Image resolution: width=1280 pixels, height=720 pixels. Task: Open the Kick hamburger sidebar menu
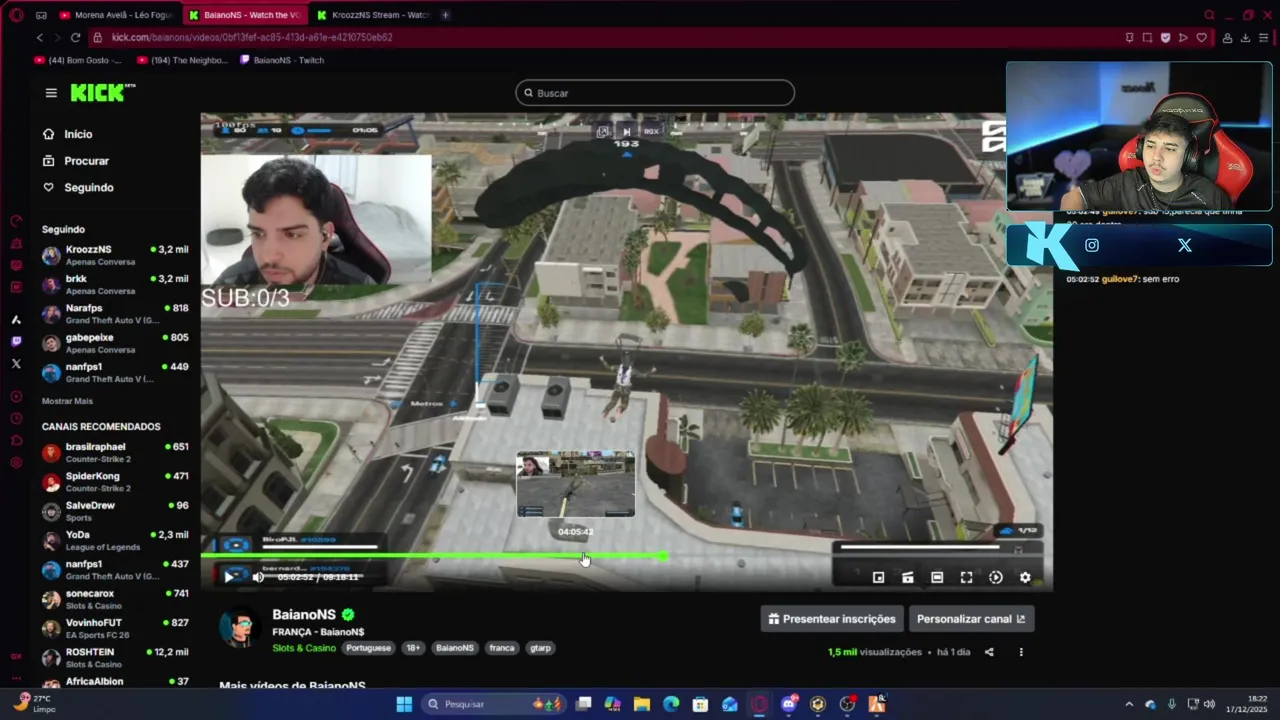point(51,93)
